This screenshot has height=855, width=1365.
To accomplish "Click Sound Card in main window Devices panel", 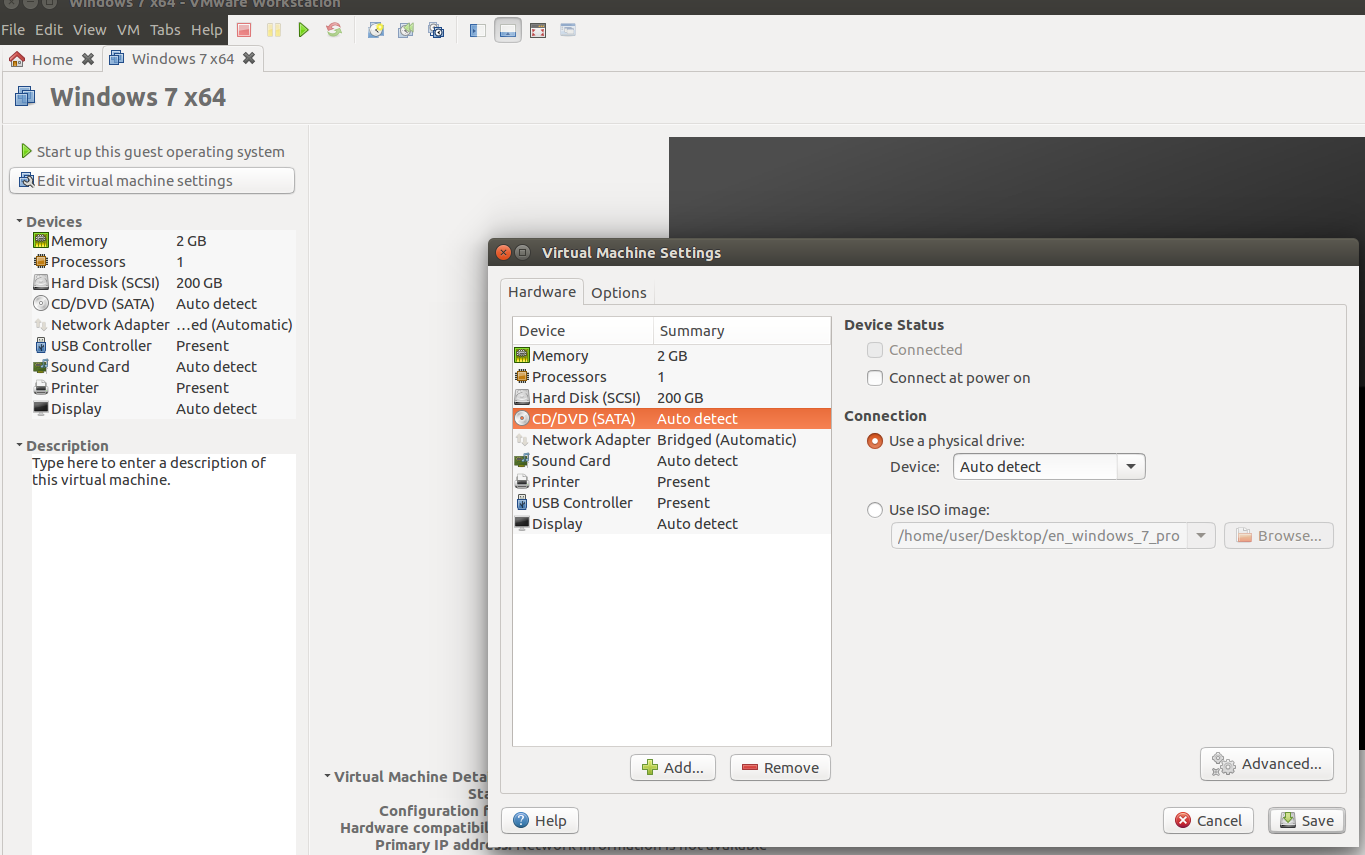I will [164, 367].
